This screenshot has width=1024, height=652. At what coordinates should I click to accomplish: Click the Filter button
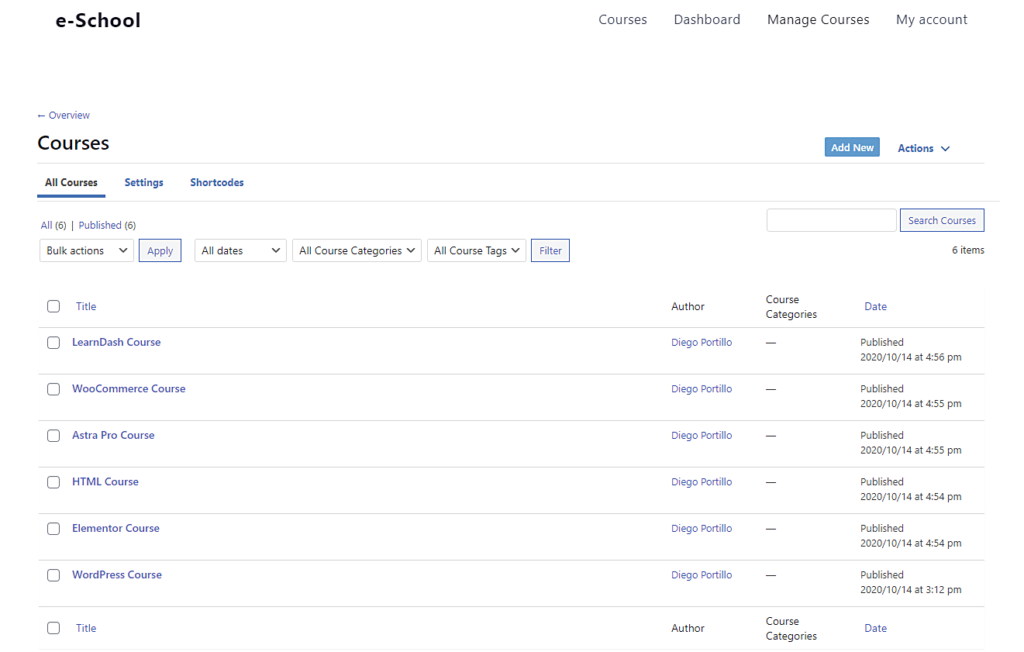point(551,250)
